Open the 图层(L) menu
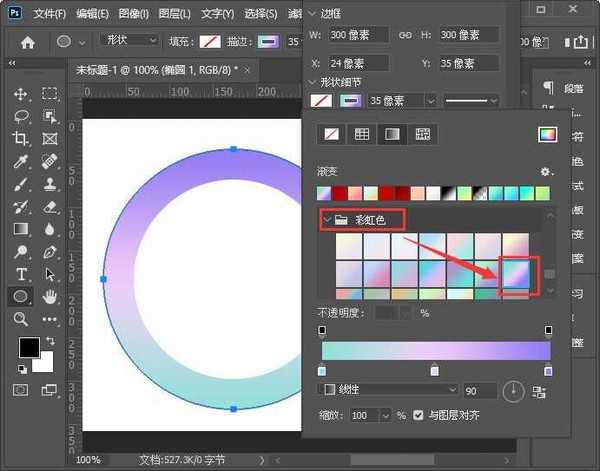The height and width of the screenshot is (471, 600). click(174, 14)
